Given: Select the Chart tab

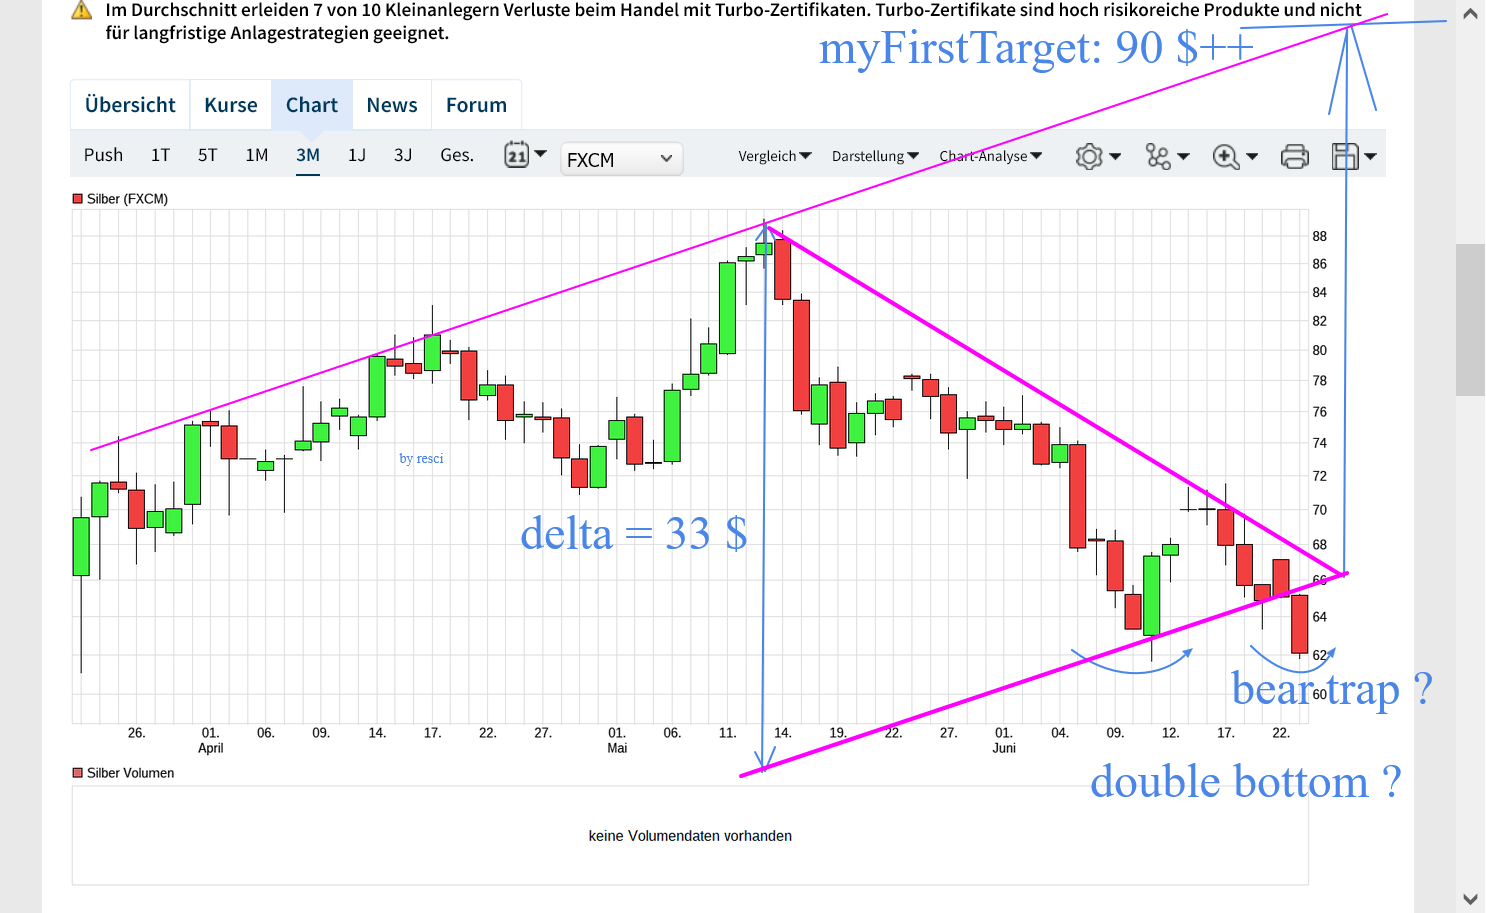Looking at the screenshot, I should tap(312, 105).
